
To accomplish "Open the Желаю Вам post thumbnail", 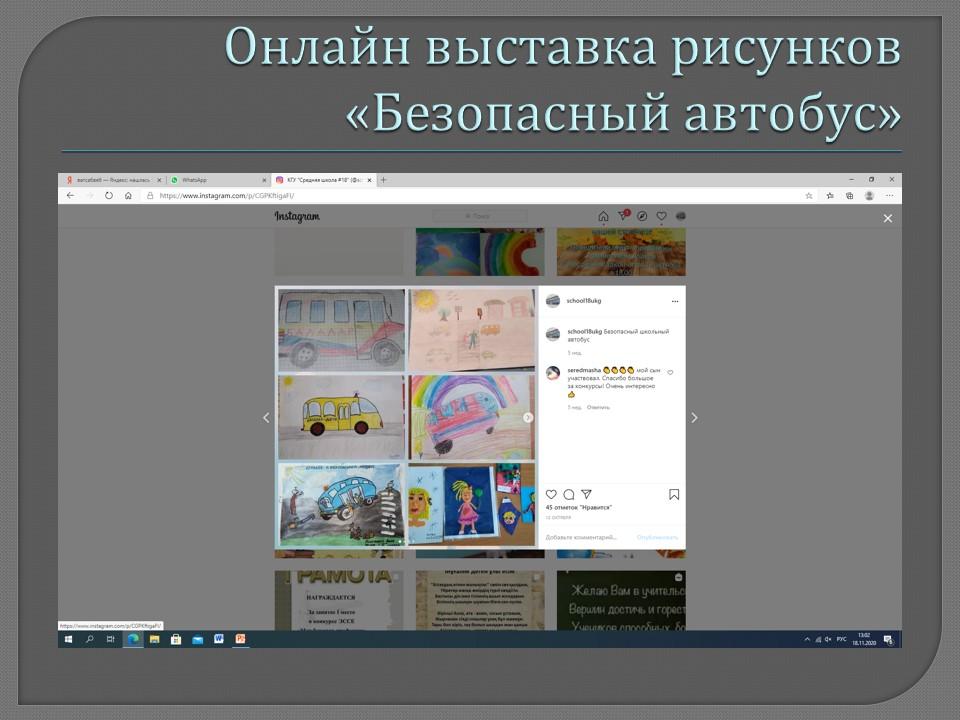I will [621, 600].
